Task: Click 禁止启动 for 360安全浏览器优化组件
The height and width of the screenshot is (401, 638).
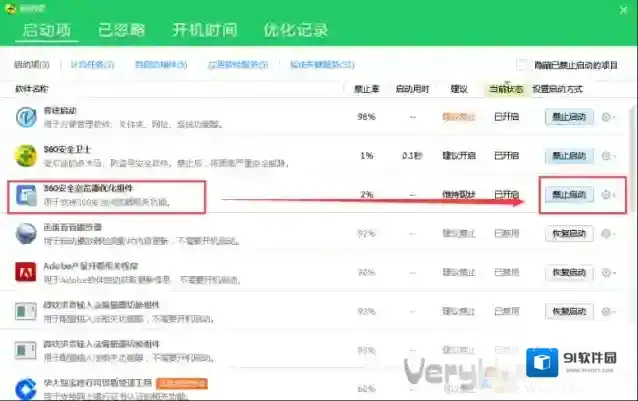Action: coord(567,194)
